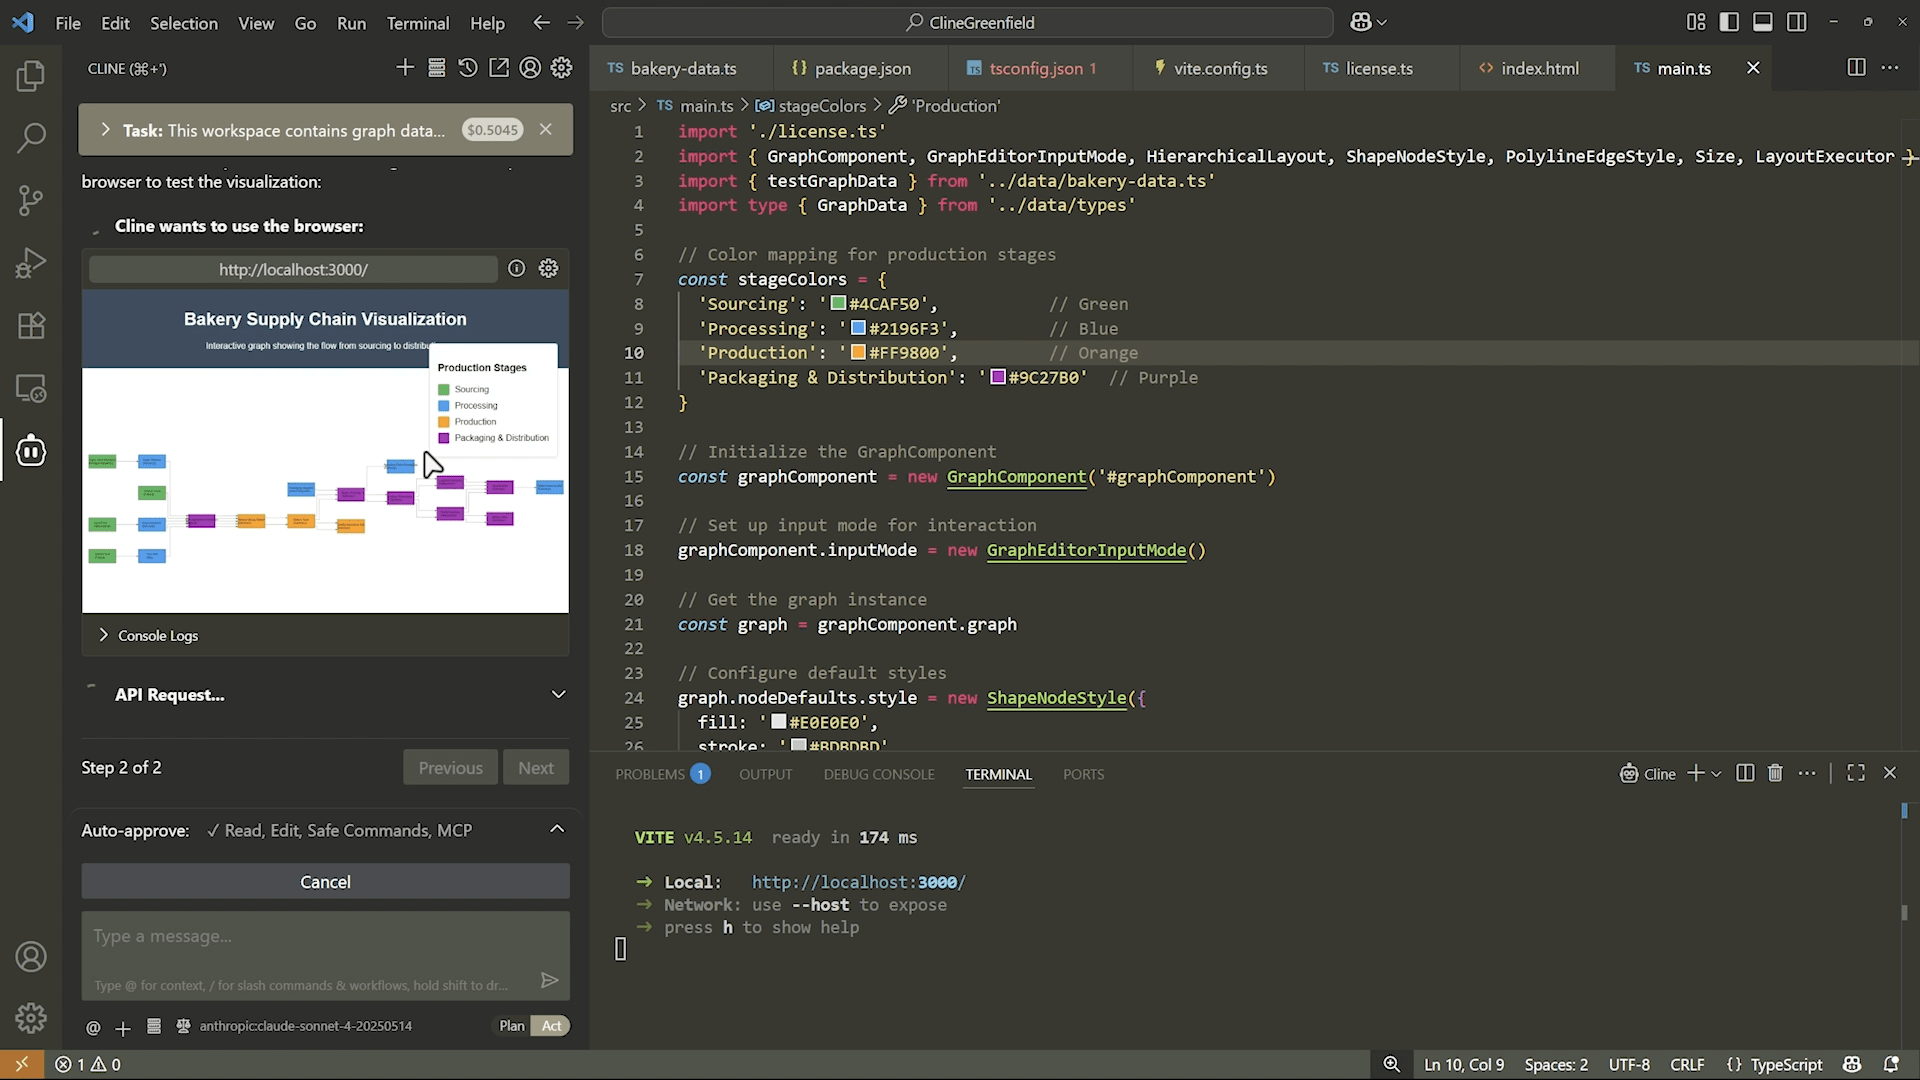Cancel the current Cline request
Screen dimensions: 1920x1080
(325, 881)
